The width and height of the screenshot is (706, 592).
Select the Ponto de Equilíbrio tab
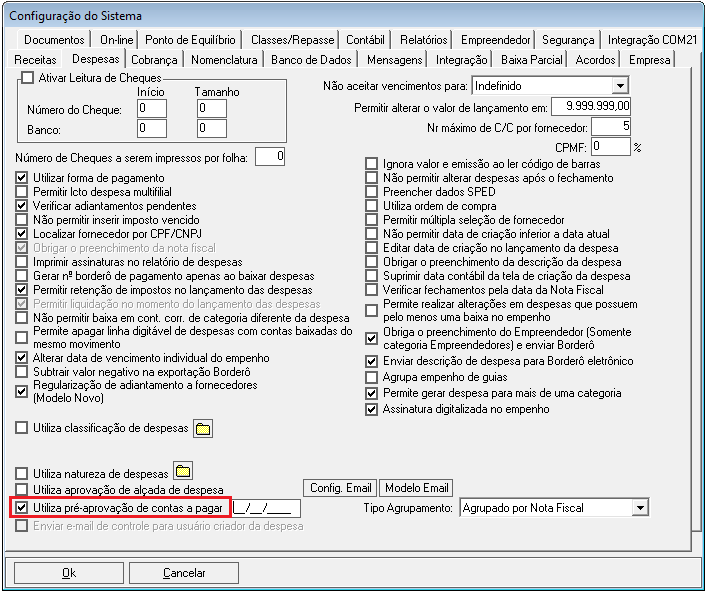pyautogui.click(x=190, y=40)
